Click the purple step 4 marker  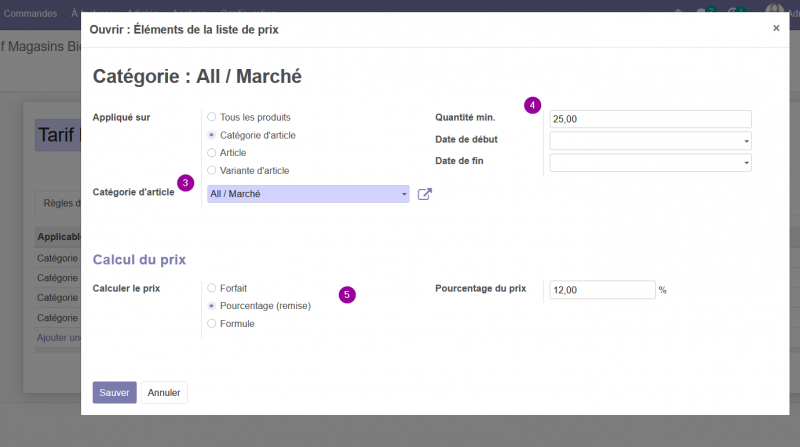click(x=532, y=105)
